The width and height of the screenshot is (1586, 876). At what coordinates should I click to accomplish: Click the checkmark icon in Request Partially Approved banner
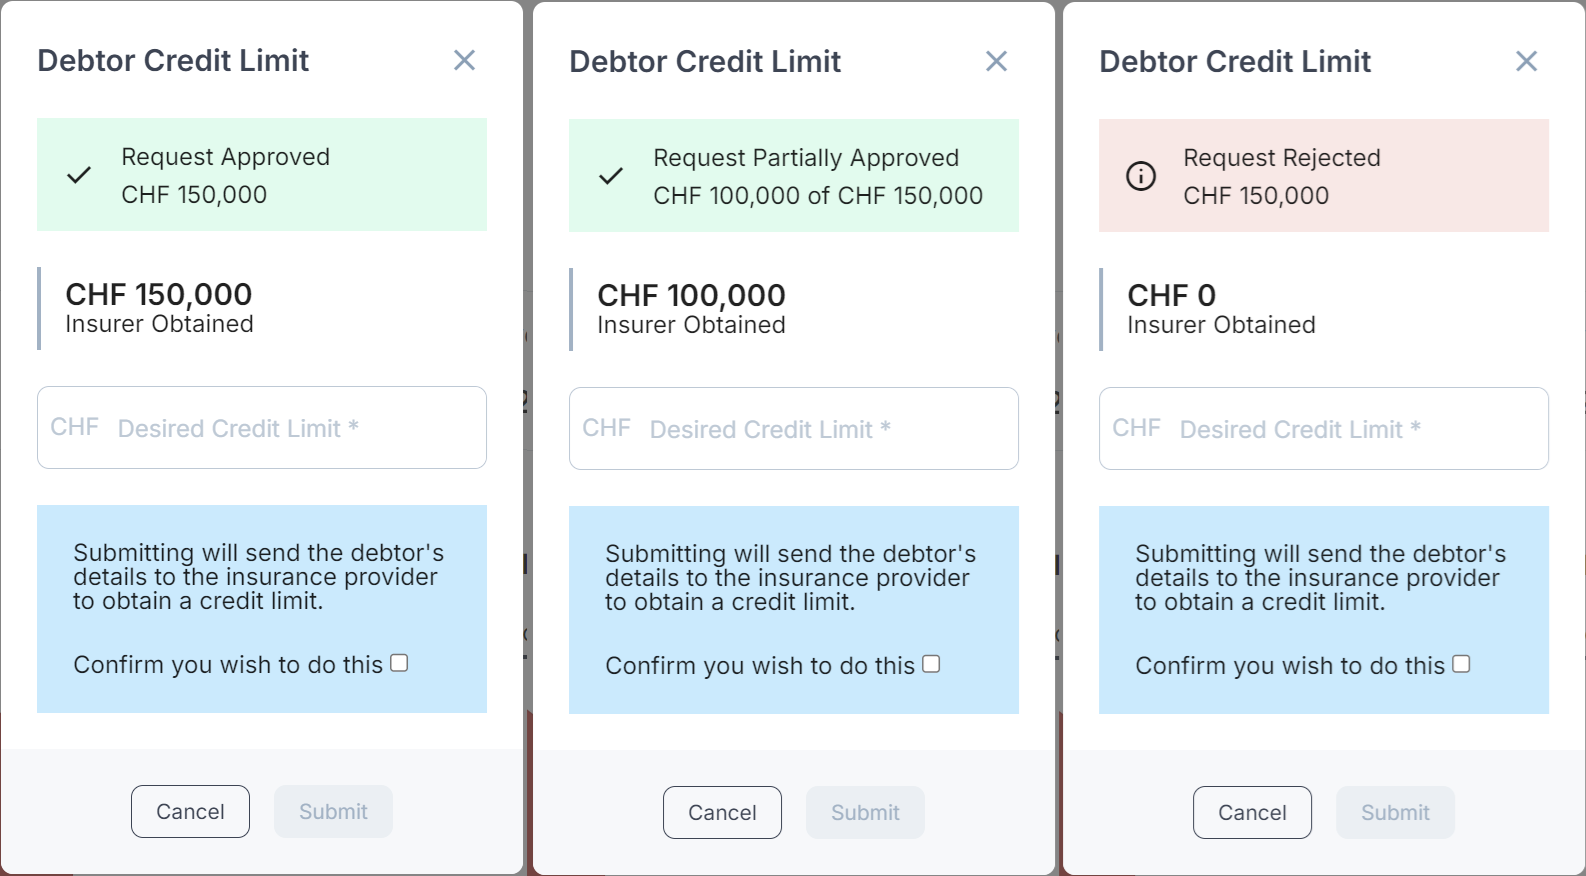609,176
